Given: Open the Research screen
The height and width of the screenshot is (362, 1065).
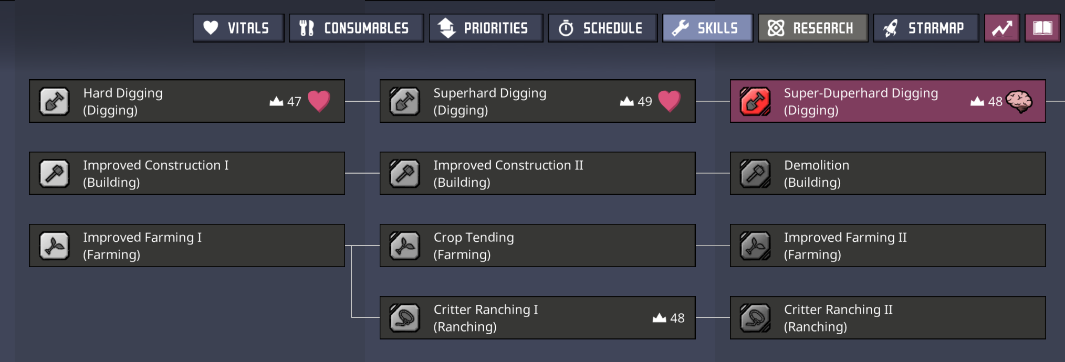Looking at the screenshot, I should pos(813,28).
